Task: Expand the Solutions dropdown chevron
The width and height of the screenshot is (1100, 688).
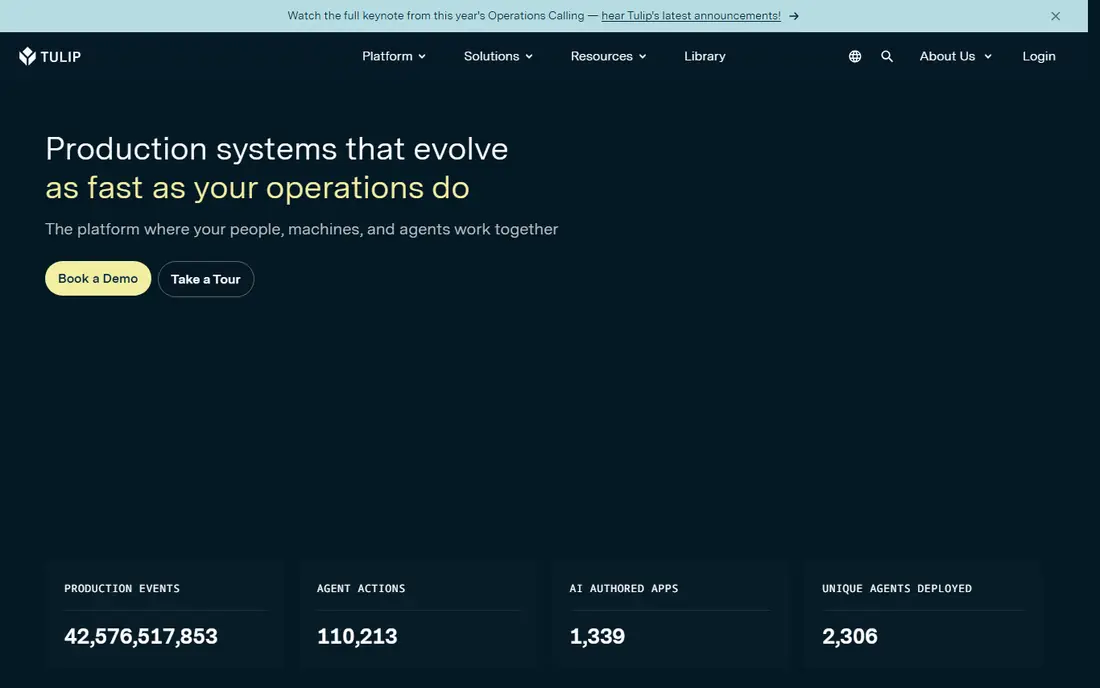Action: [529, 57]
